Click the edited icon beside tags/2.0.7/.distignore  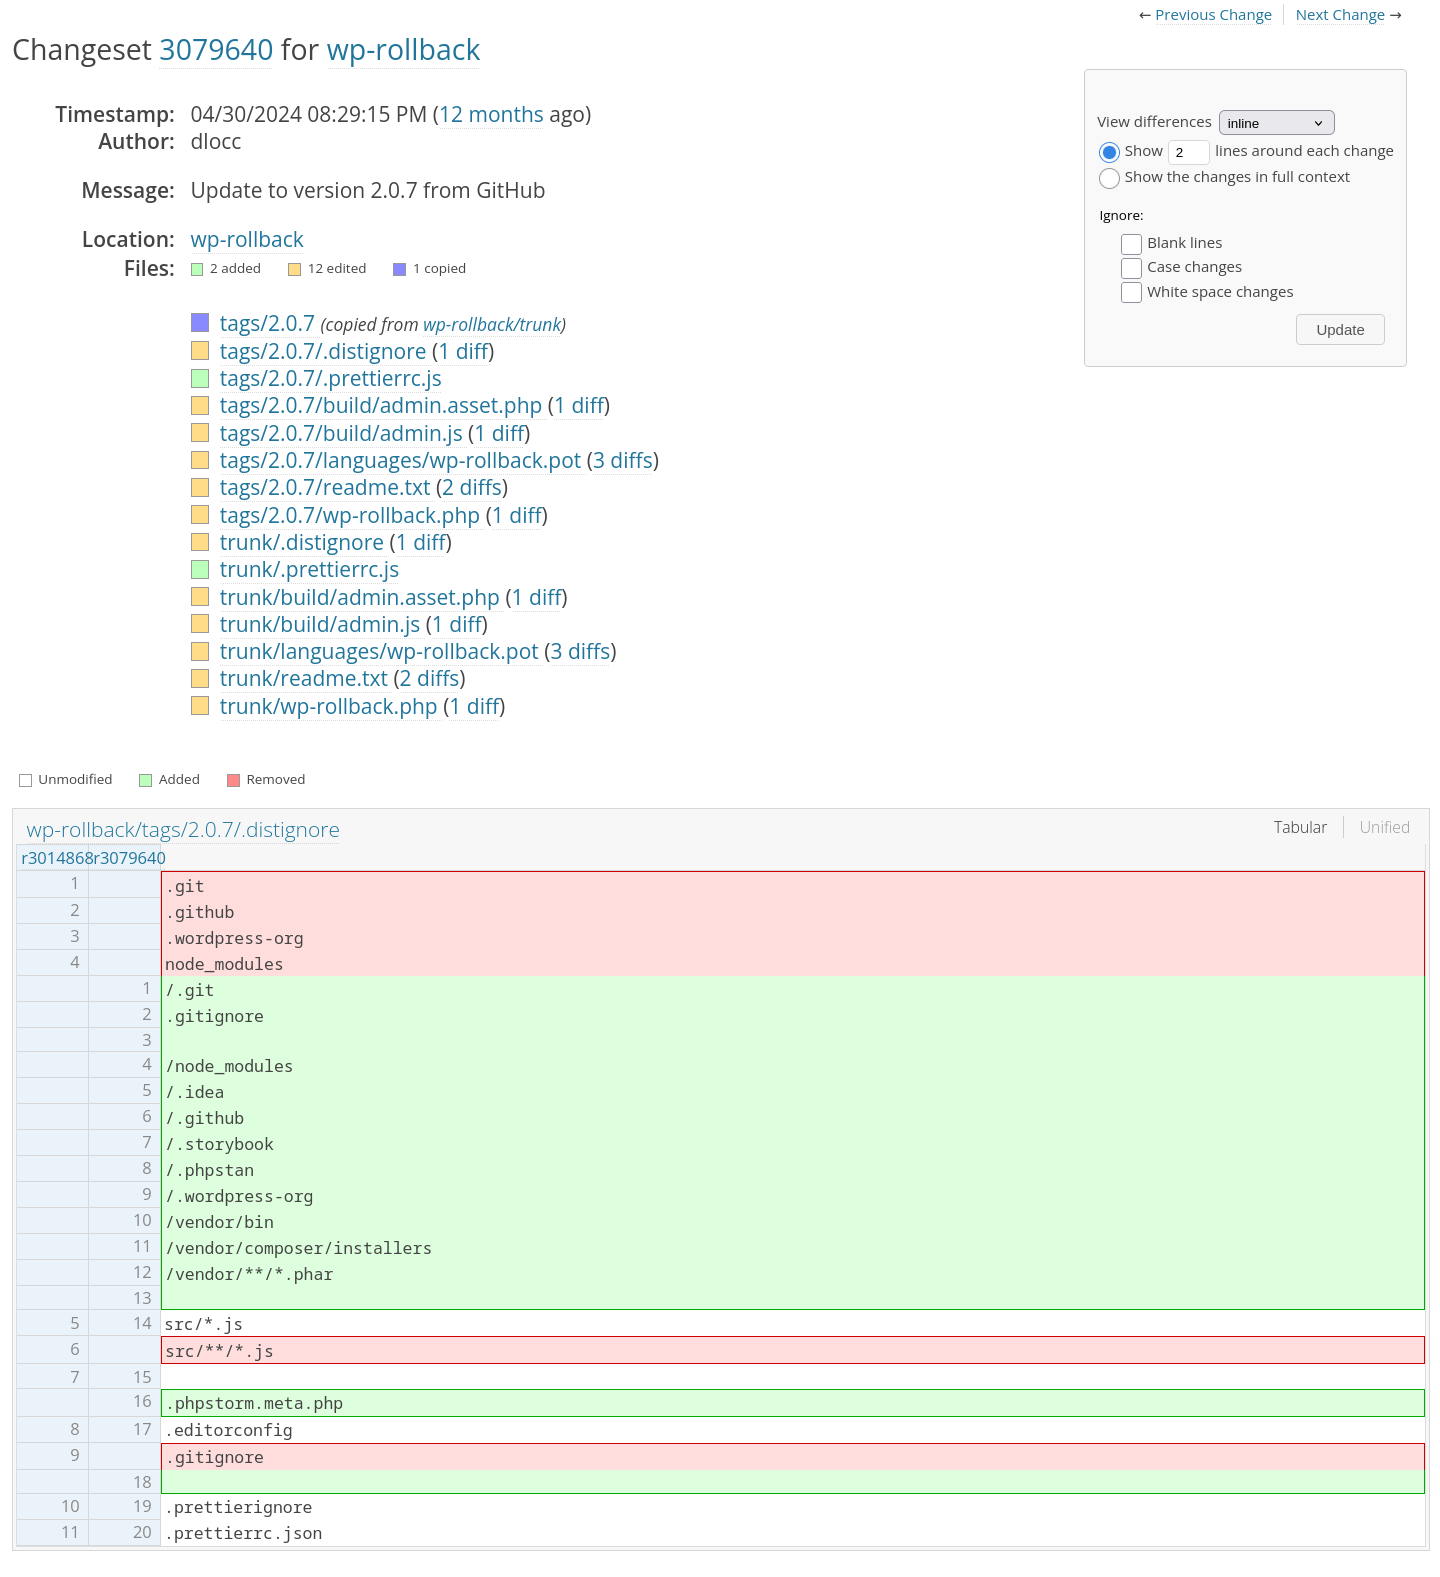[x=200, y=351]
